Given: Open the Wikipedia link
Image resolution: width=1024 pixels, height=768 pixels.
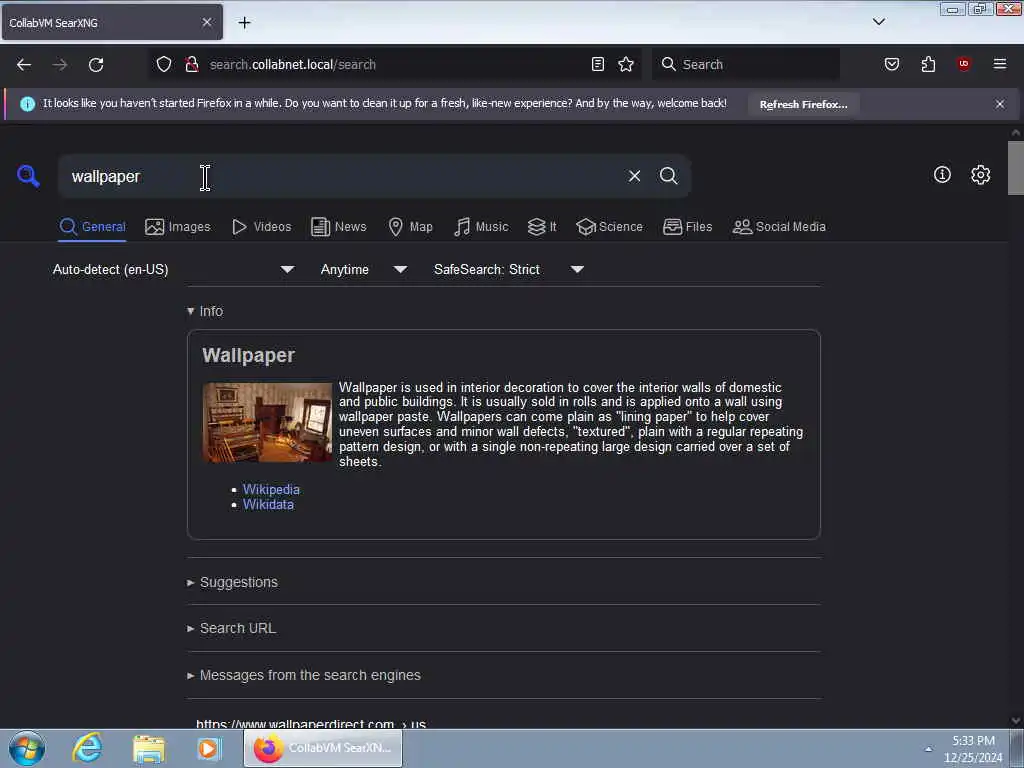Looking at the screenshot, I should pos(271,489).
